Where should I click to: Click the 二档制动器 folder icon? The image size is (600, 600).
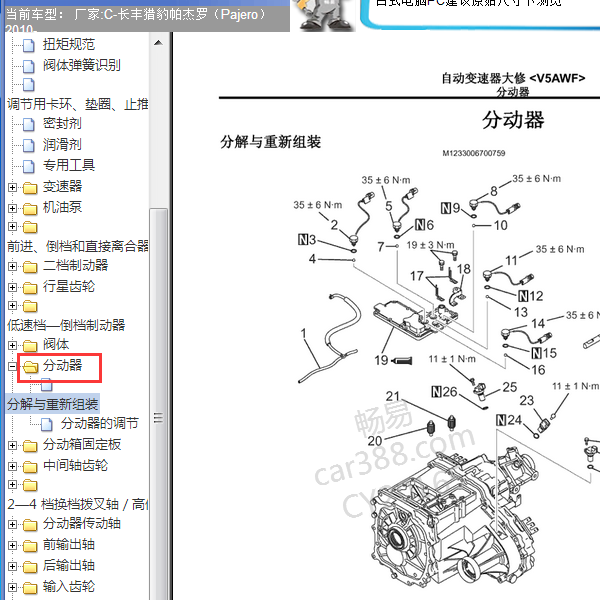point(30,267)
